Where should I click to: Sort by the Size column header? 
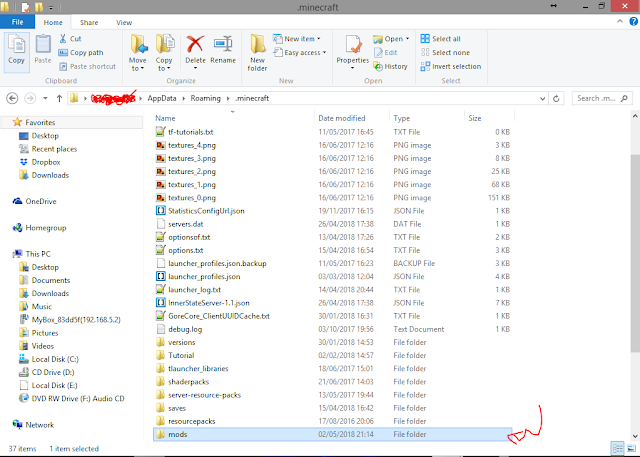[475, 118]
